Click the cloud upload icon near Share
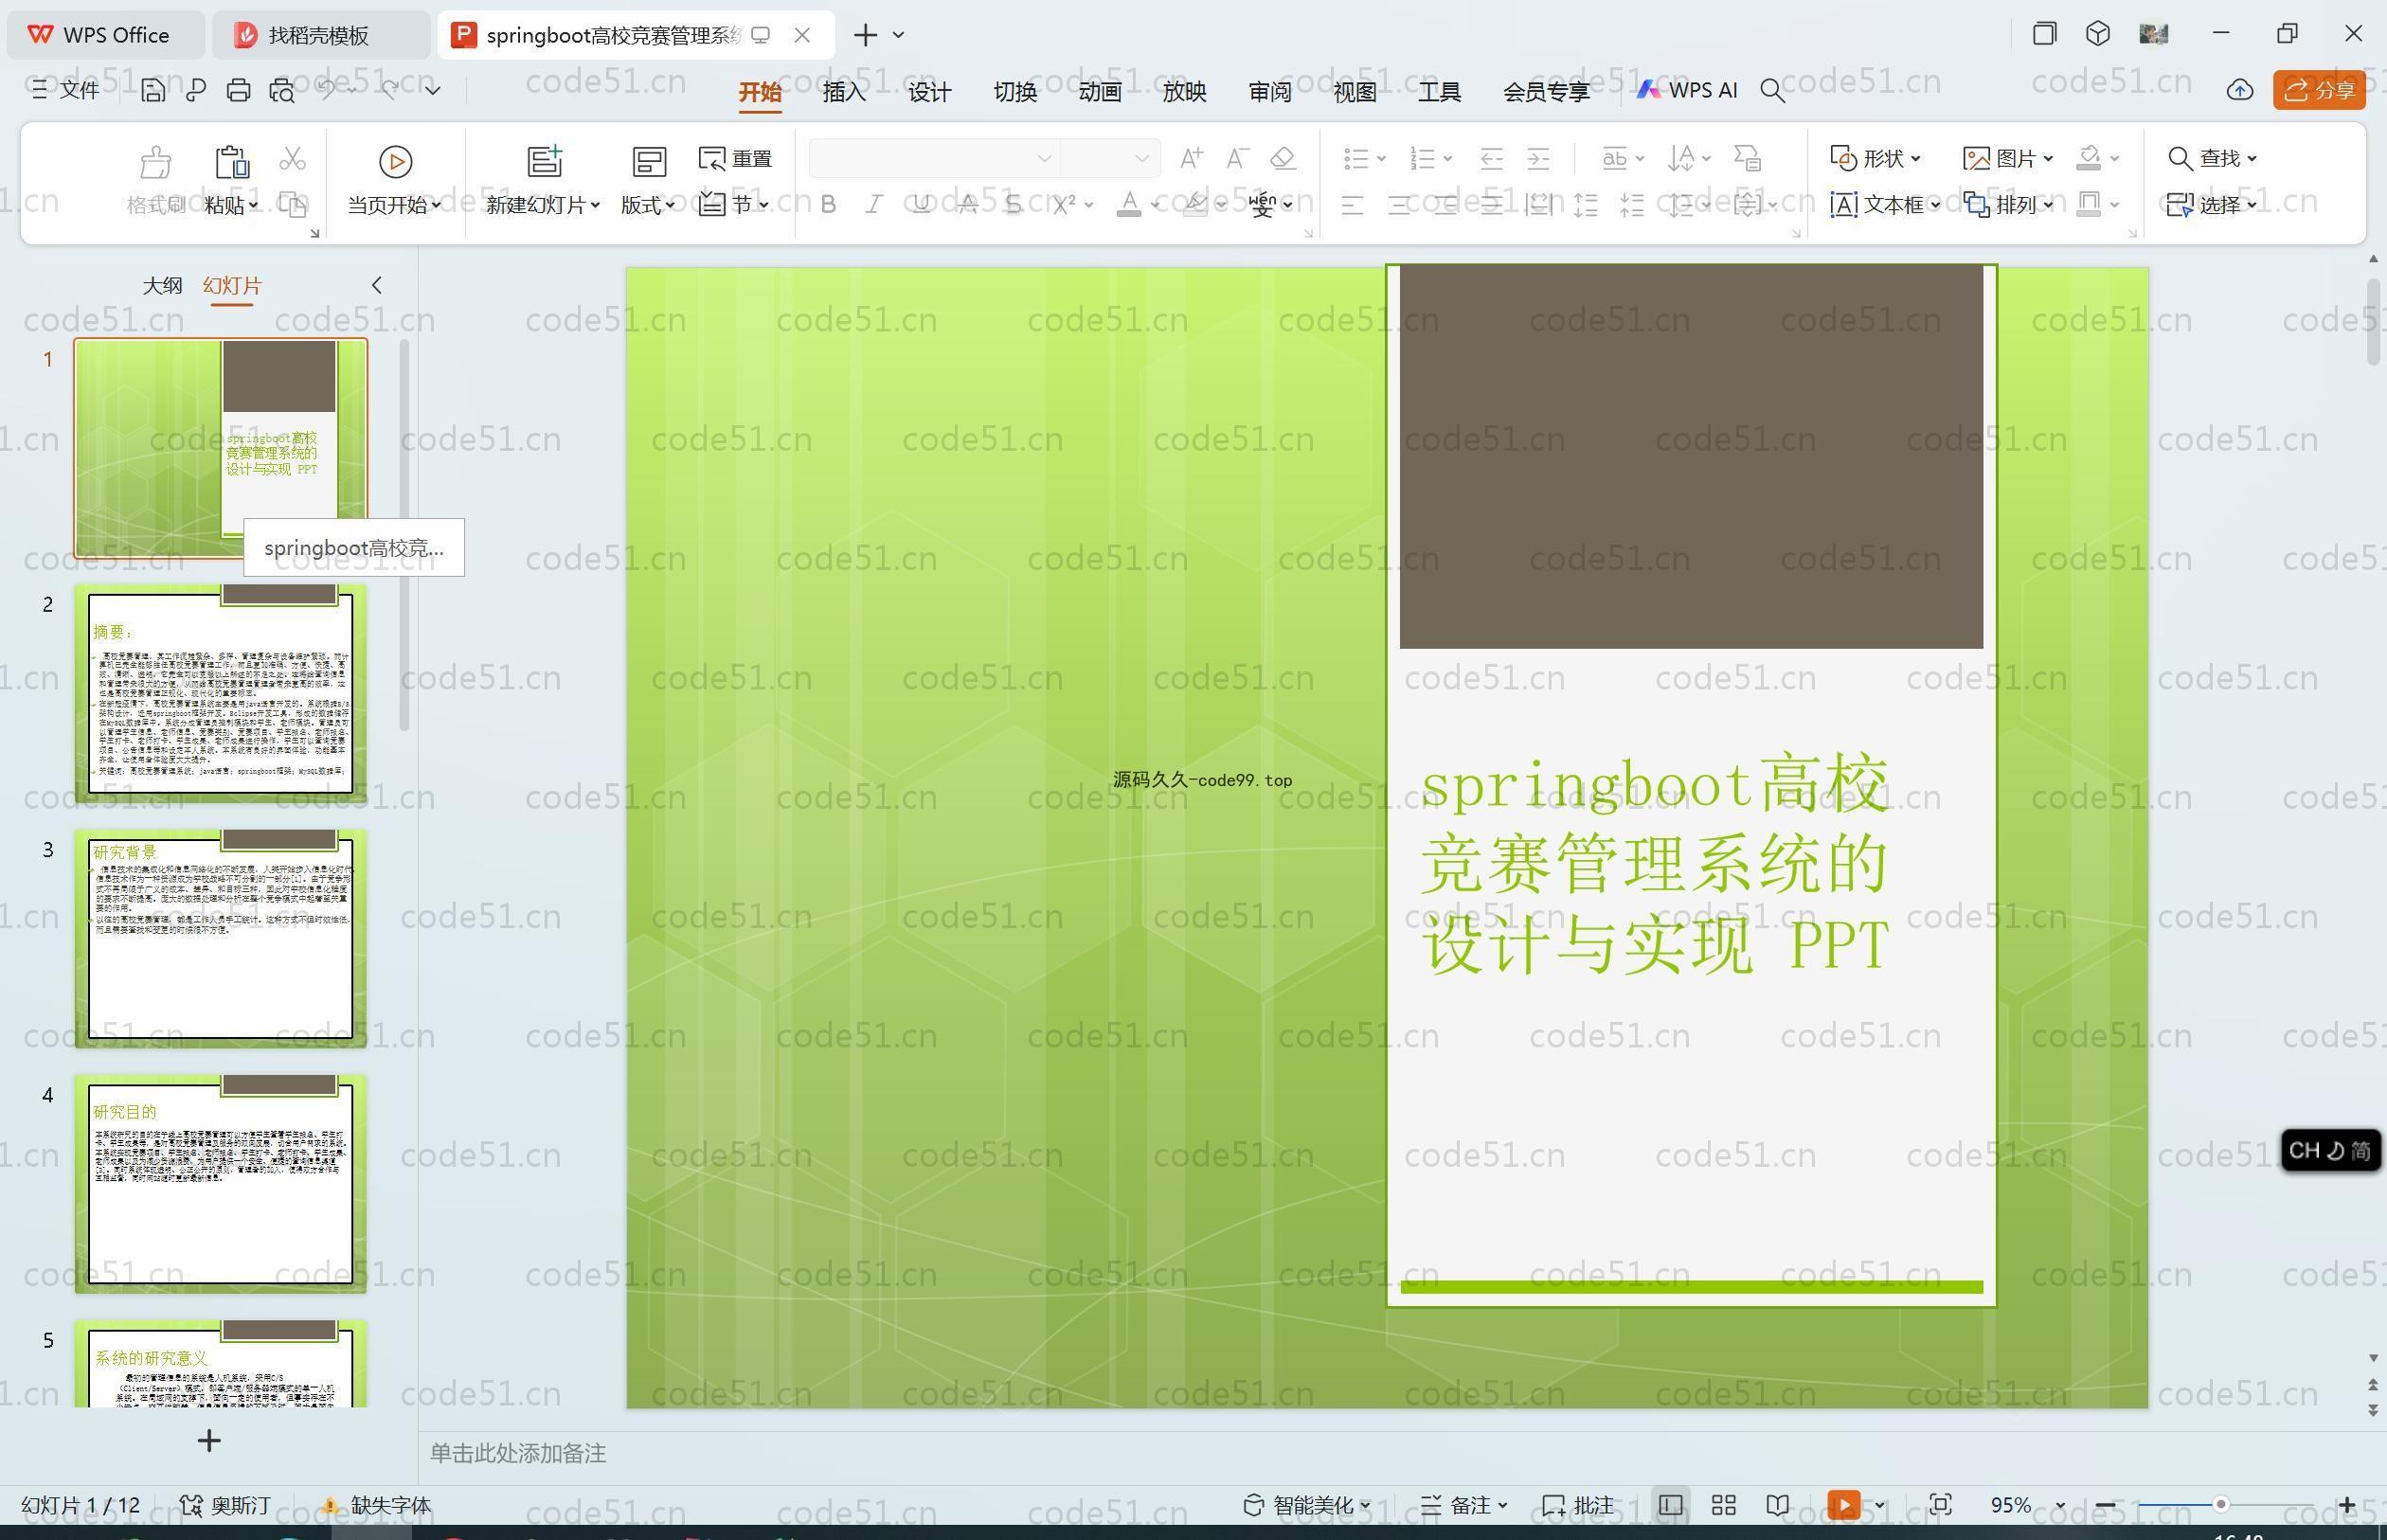This screenshot has height=1540, width=2387. 2240,90
